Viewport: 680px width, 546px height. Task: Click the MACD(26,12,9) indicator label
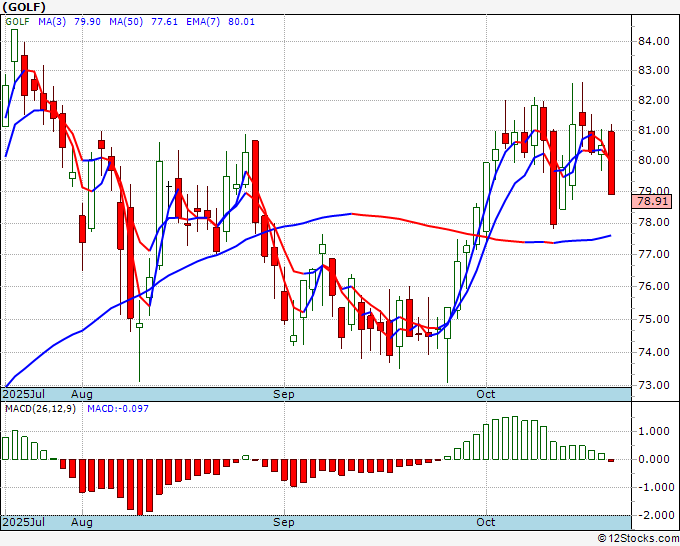(x=40, y=409)
